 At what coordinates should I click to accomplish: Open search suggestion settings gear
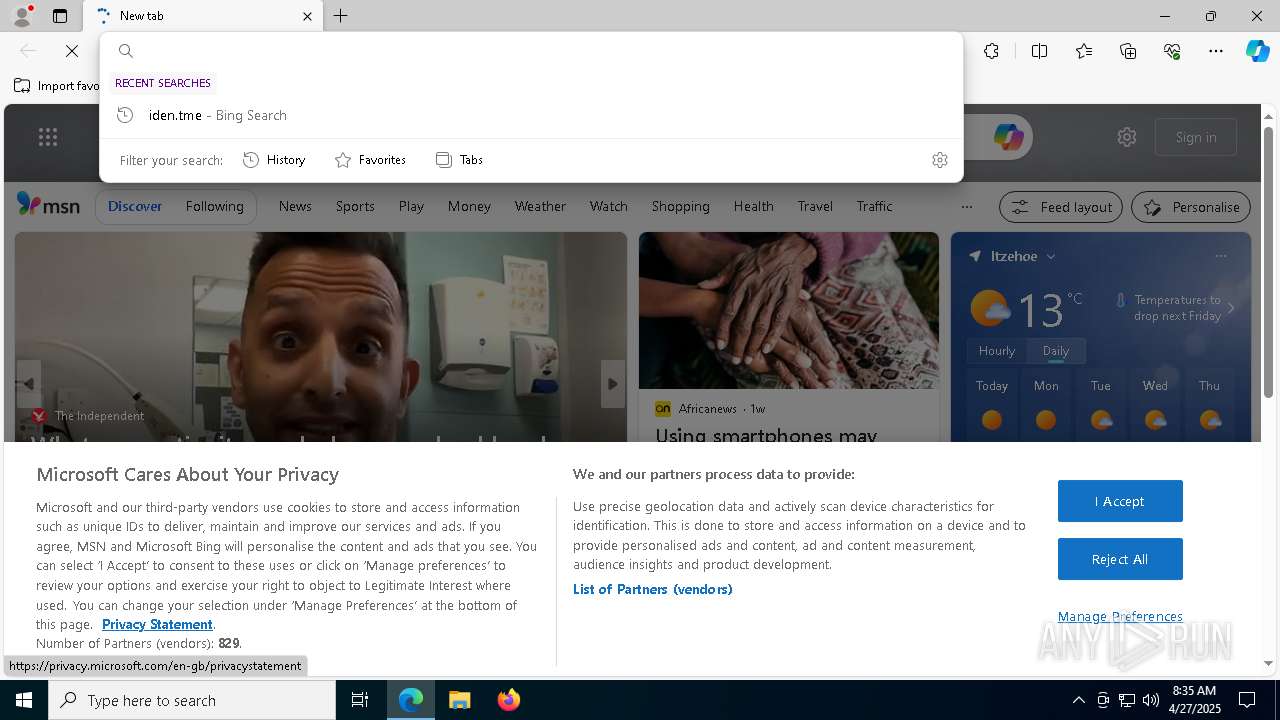[939, 160]
